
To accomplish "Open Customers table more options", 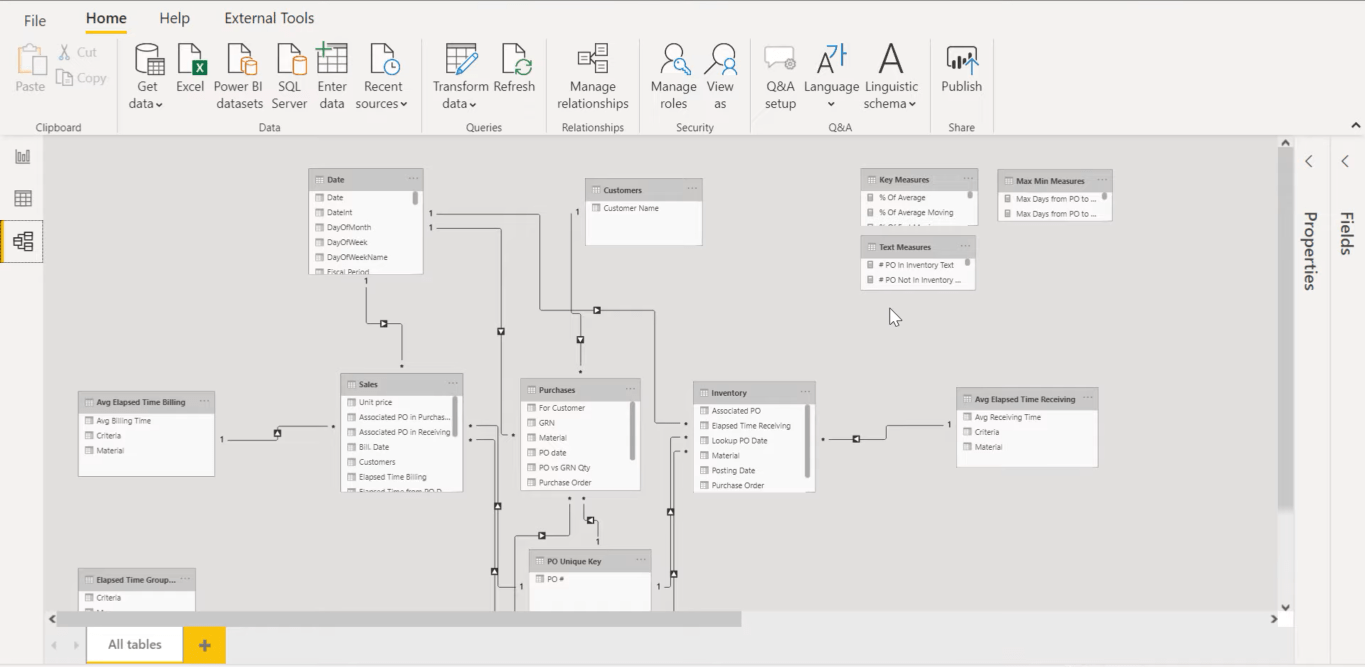I will 692,189.
